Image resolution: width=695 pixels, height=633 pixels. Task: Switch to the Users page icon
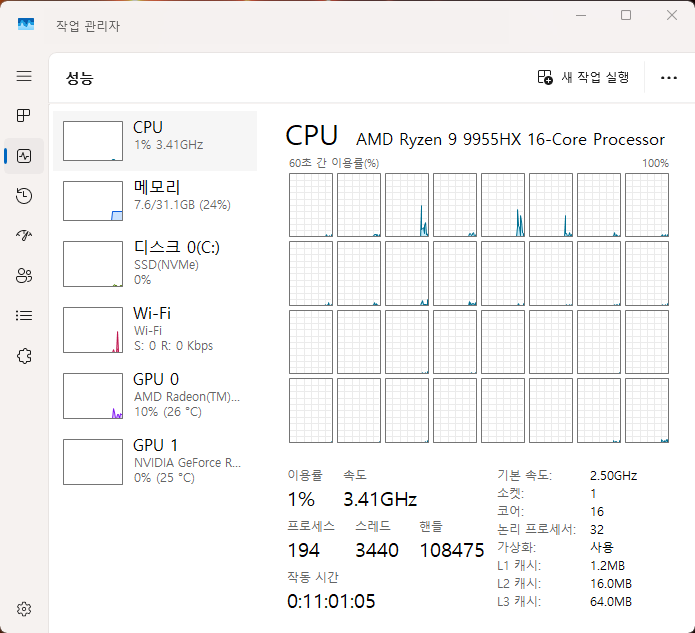(24, 276)
